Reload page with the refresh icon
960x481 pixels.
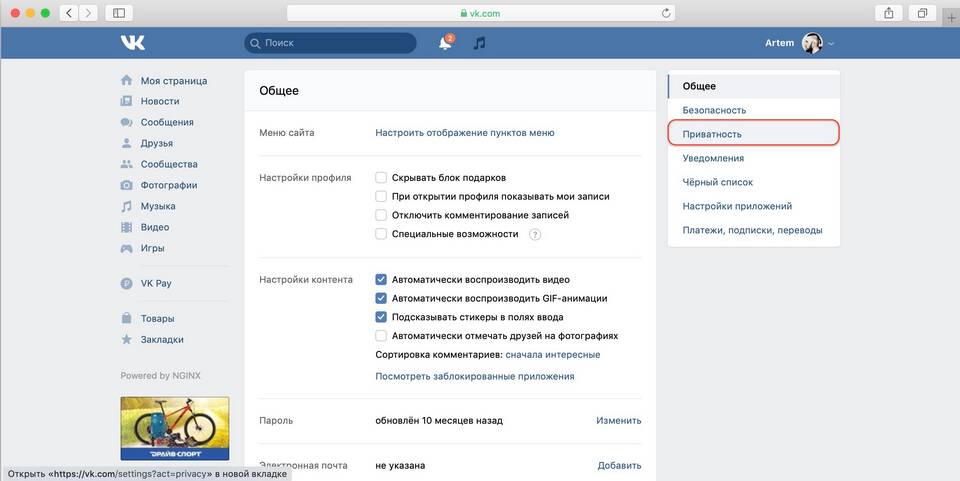[x=666, y=13]
